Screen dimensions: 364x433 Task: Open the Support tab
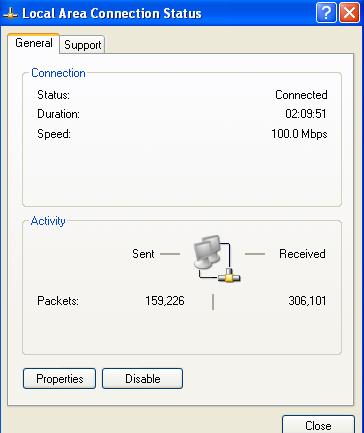tap(82, 45)
